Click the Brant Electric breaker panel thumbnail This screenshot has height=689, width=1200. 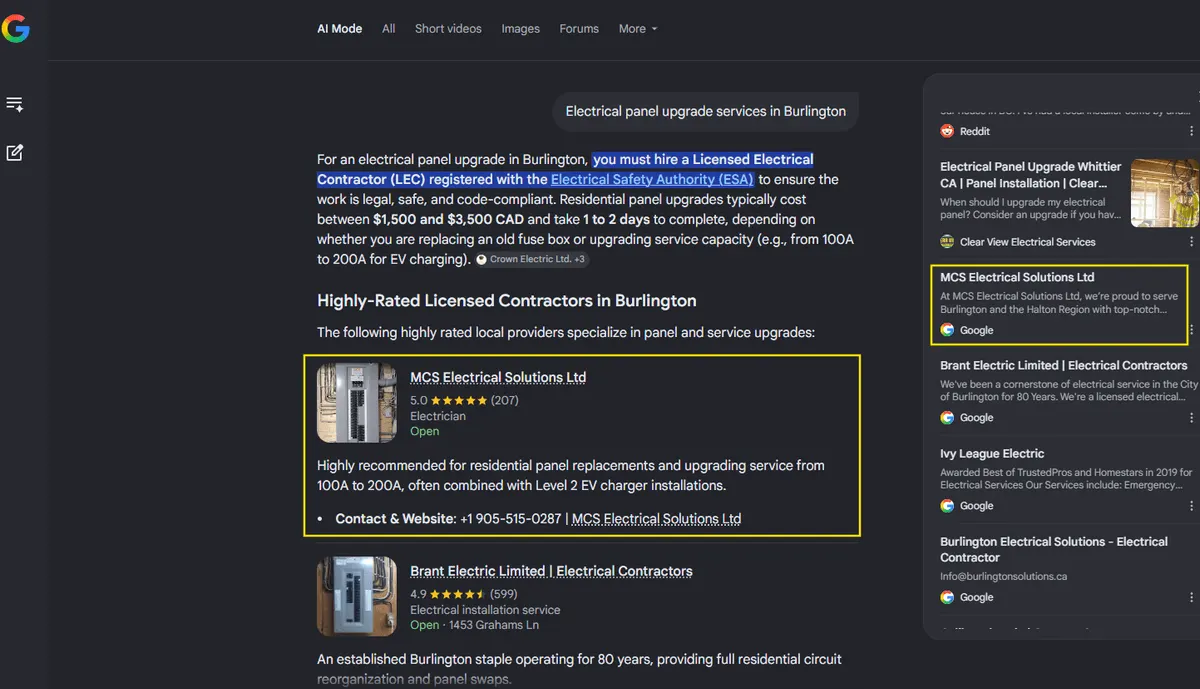click(x=357, y=596)
